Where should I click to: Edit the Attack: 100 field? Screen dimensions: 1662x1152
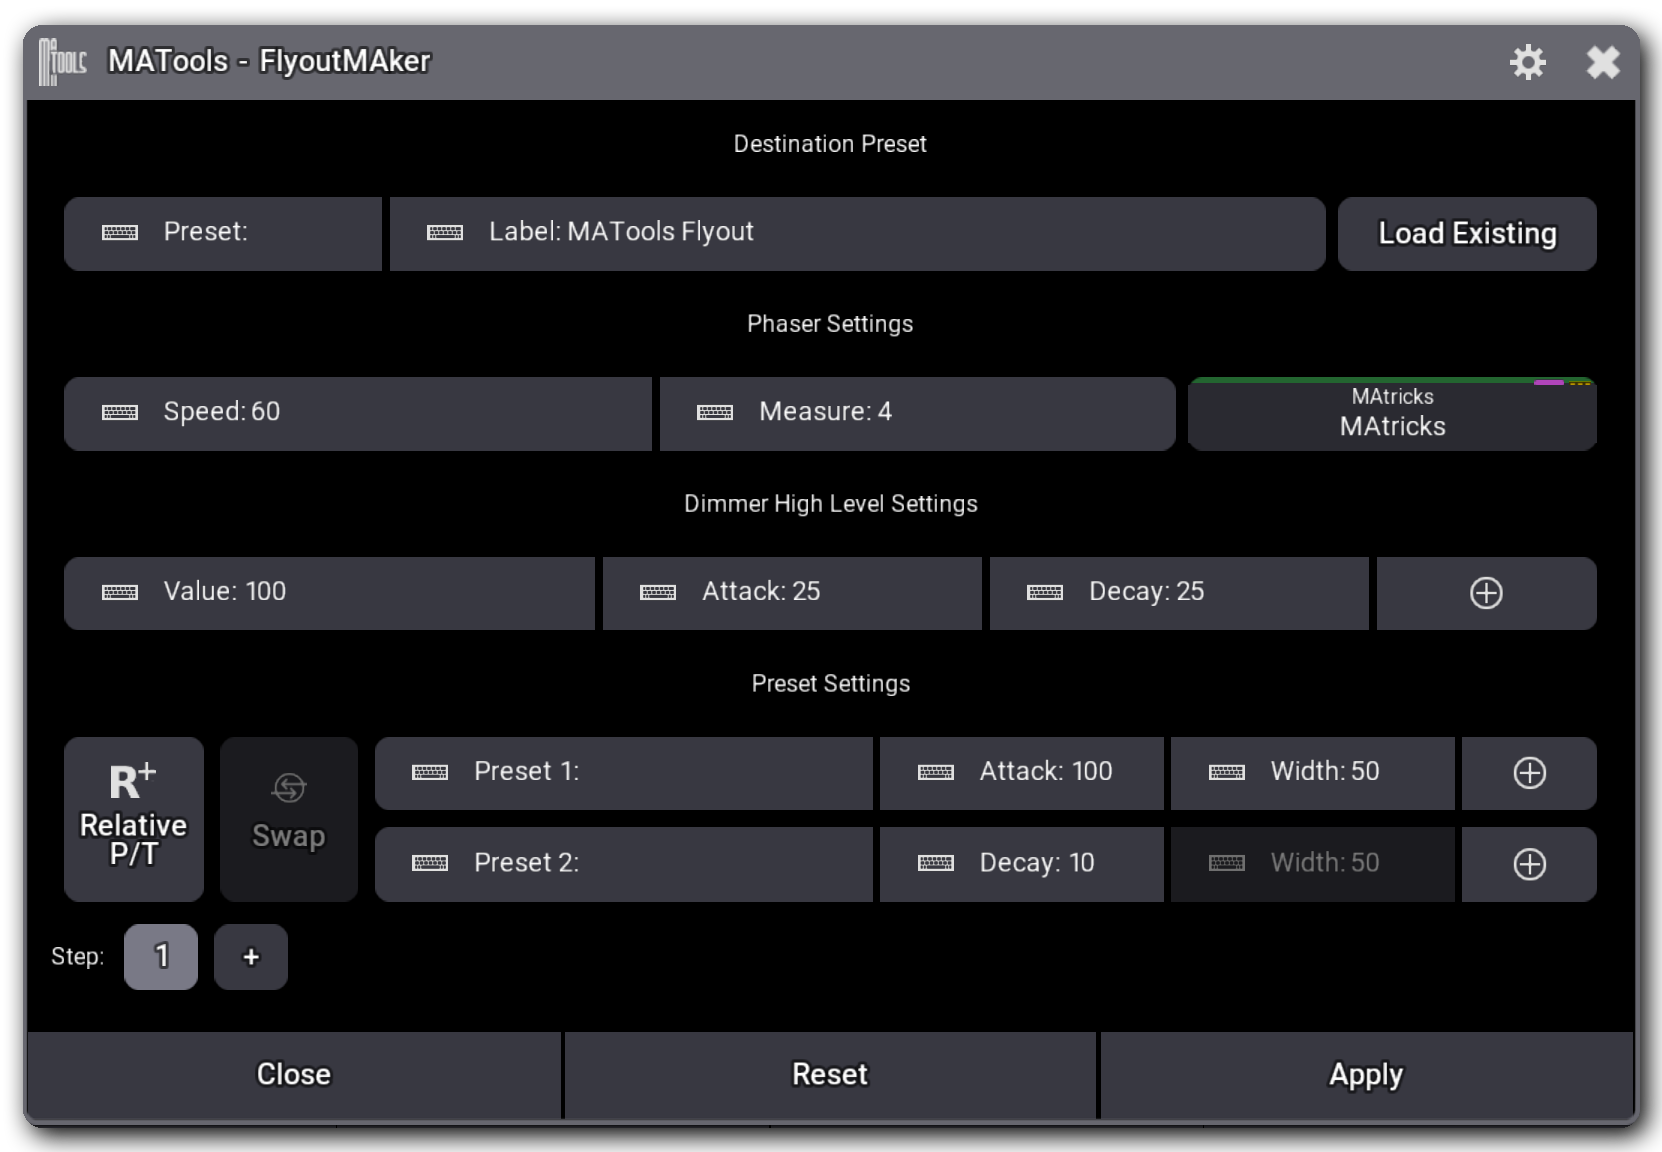click(1021, 773)
